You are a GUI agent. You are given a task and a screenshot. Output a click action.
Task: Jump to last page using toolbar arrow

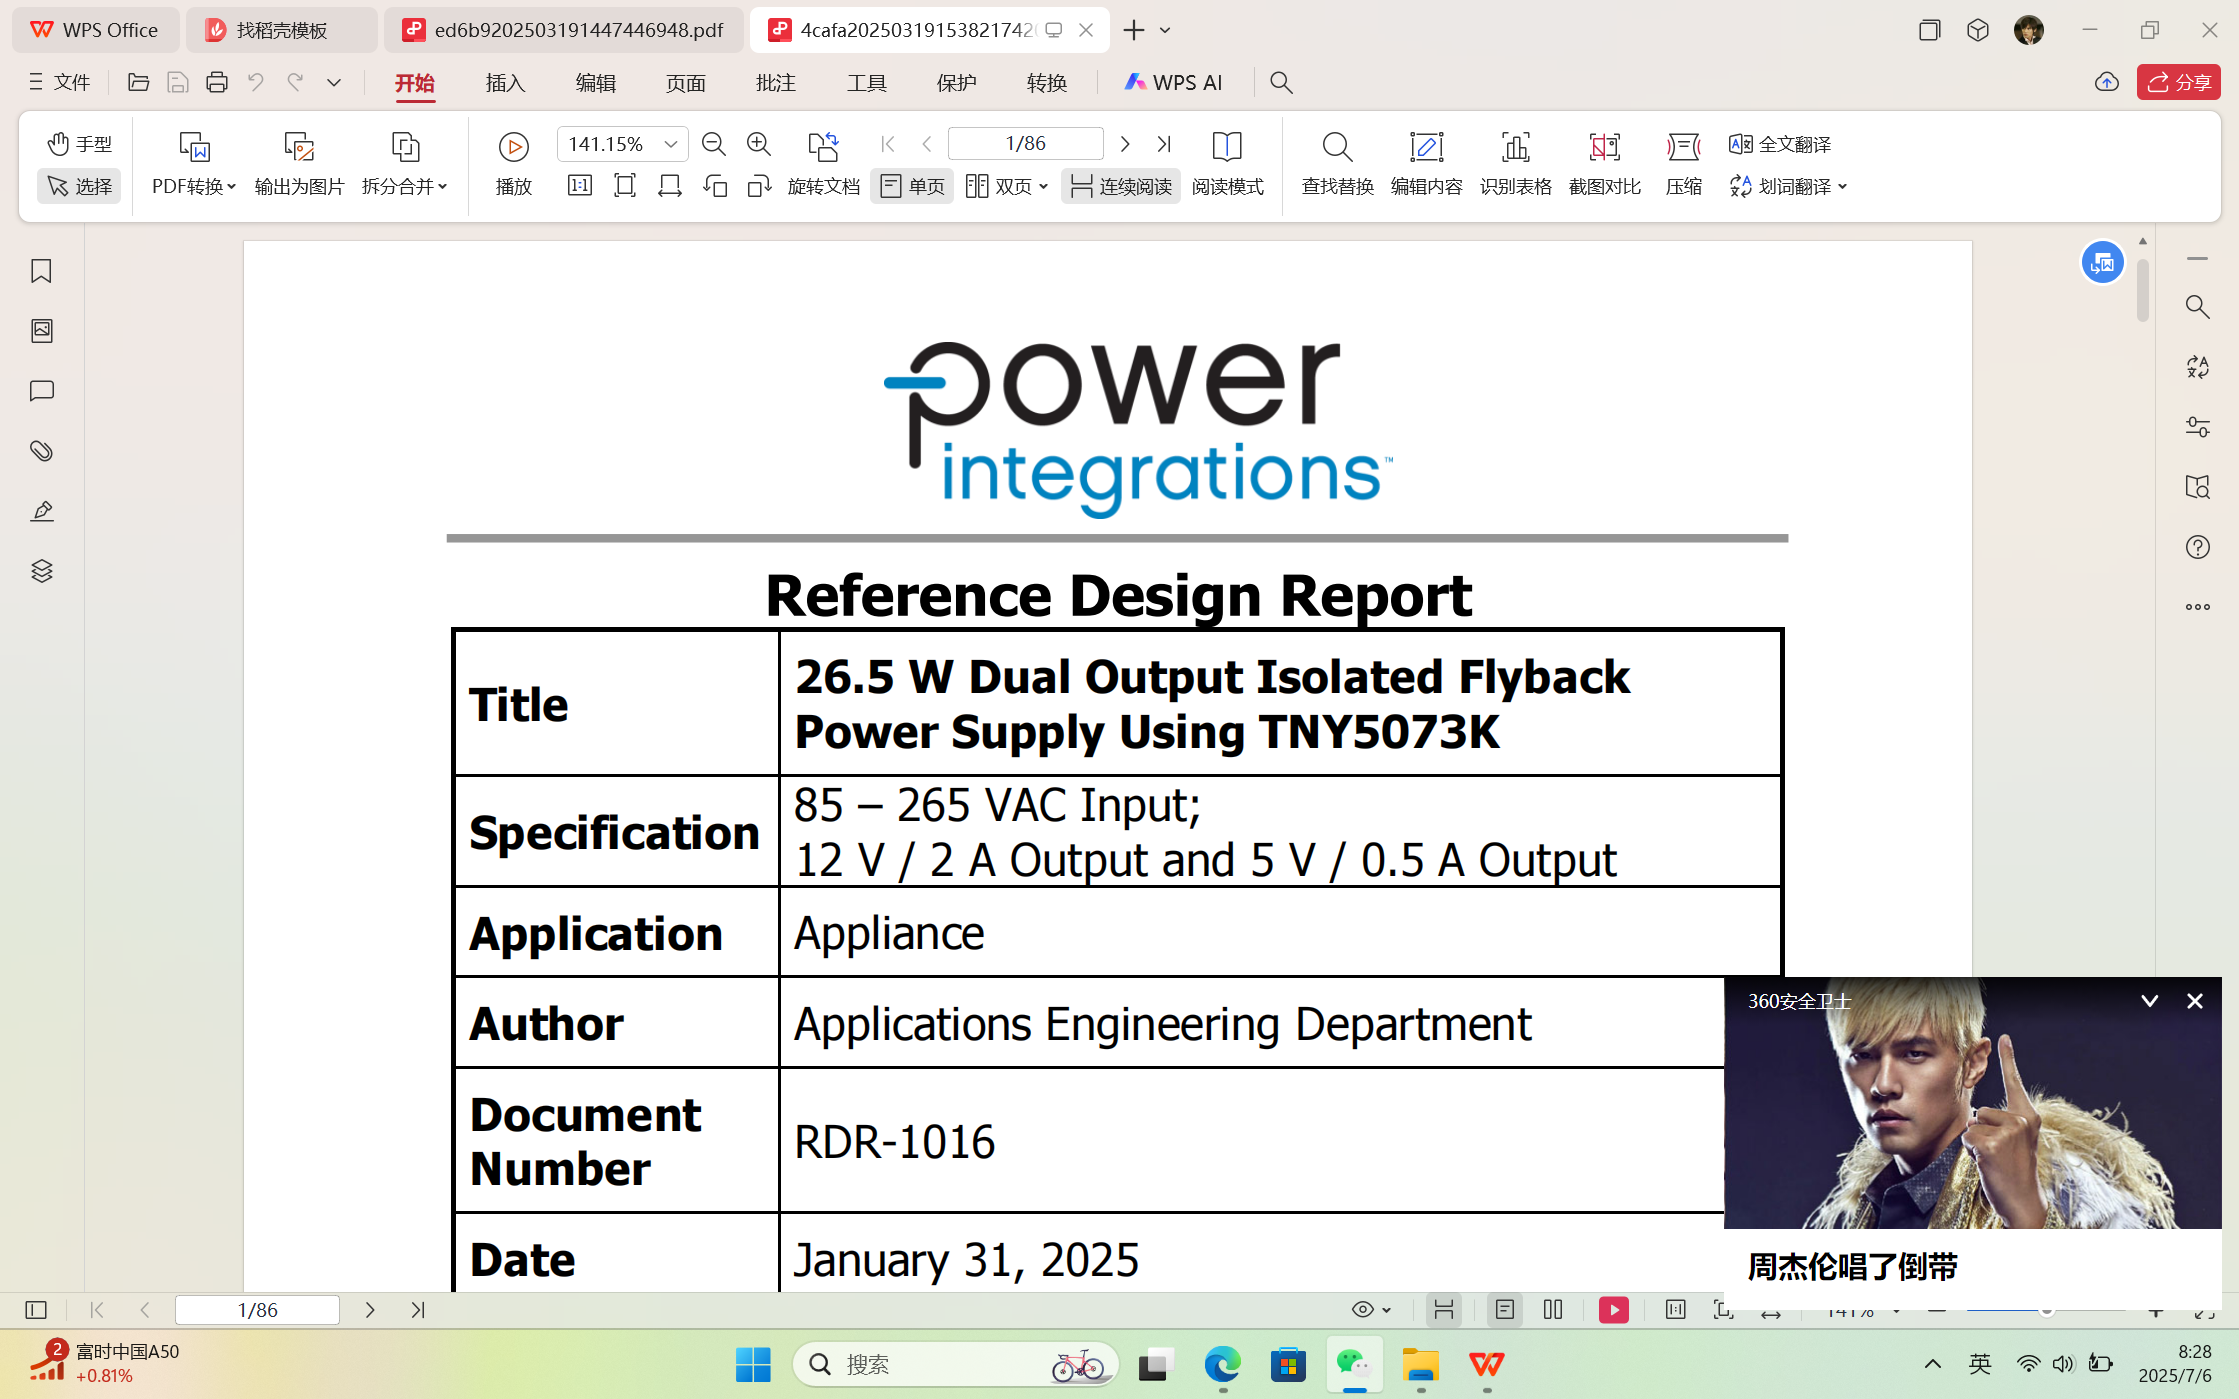point(1164,144)
